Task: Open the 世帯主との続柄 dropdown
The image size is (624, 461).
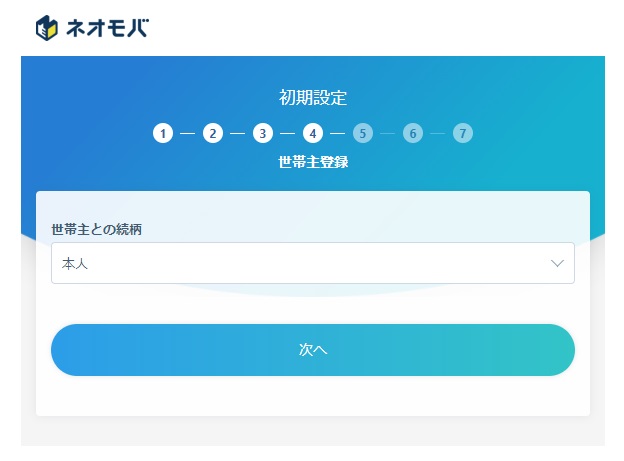Action: 300,263
